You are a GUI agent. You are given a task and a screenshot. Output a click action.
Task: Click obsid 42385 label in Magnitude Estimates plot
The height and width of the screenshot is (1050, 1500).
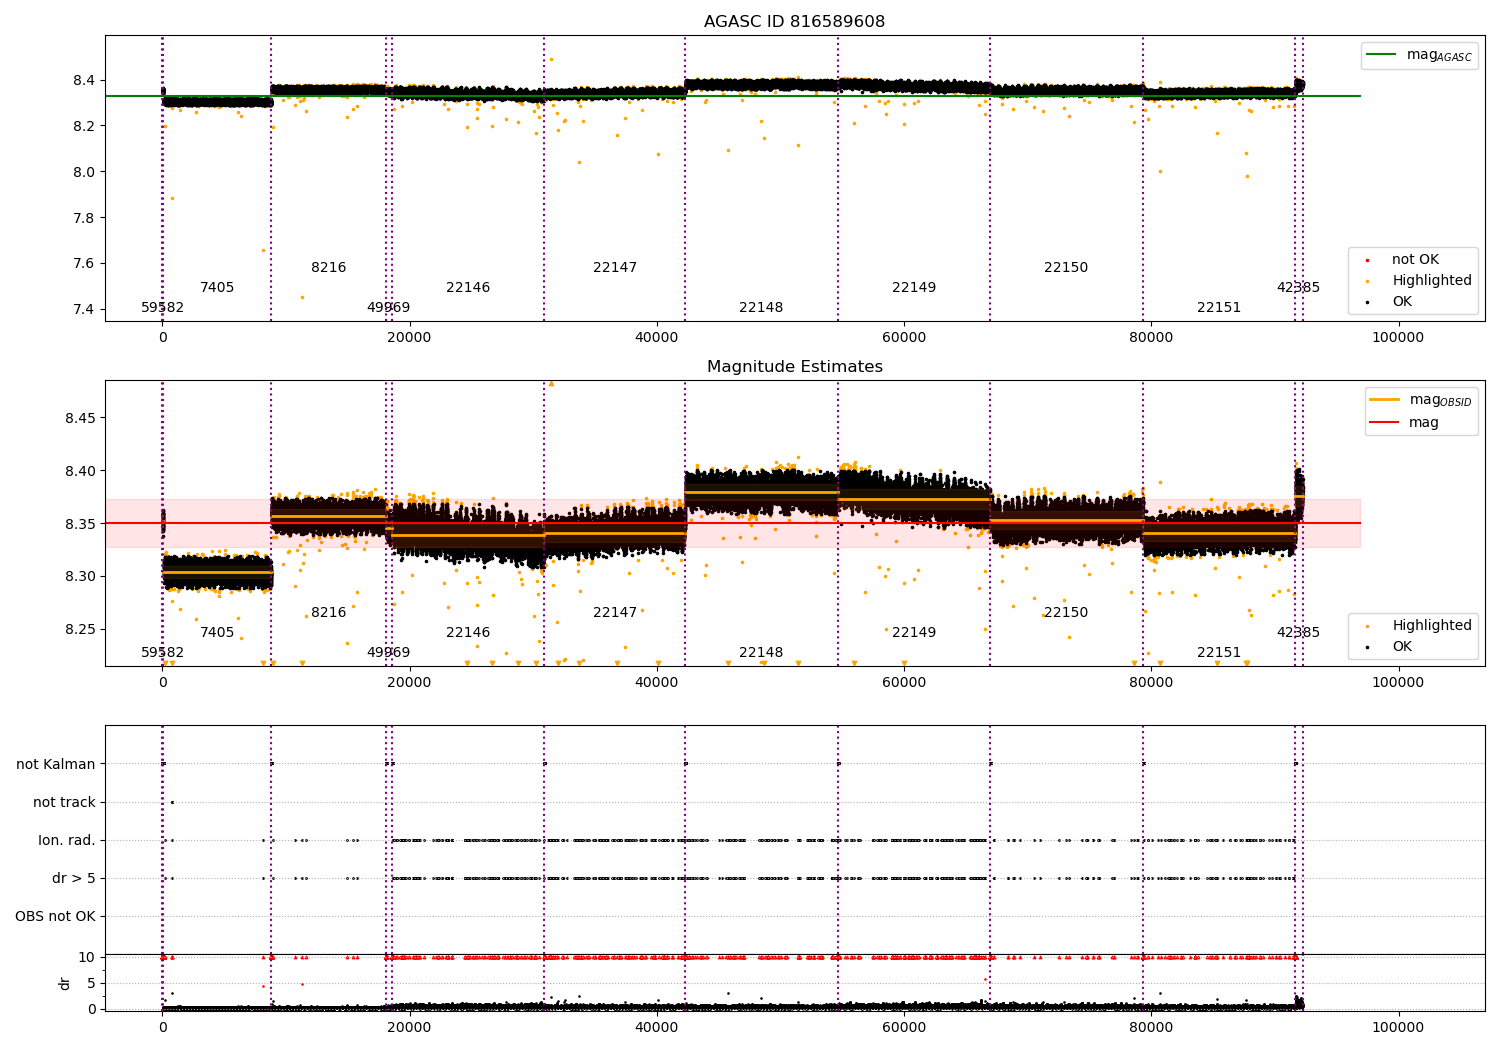(x=1298, y=633)
